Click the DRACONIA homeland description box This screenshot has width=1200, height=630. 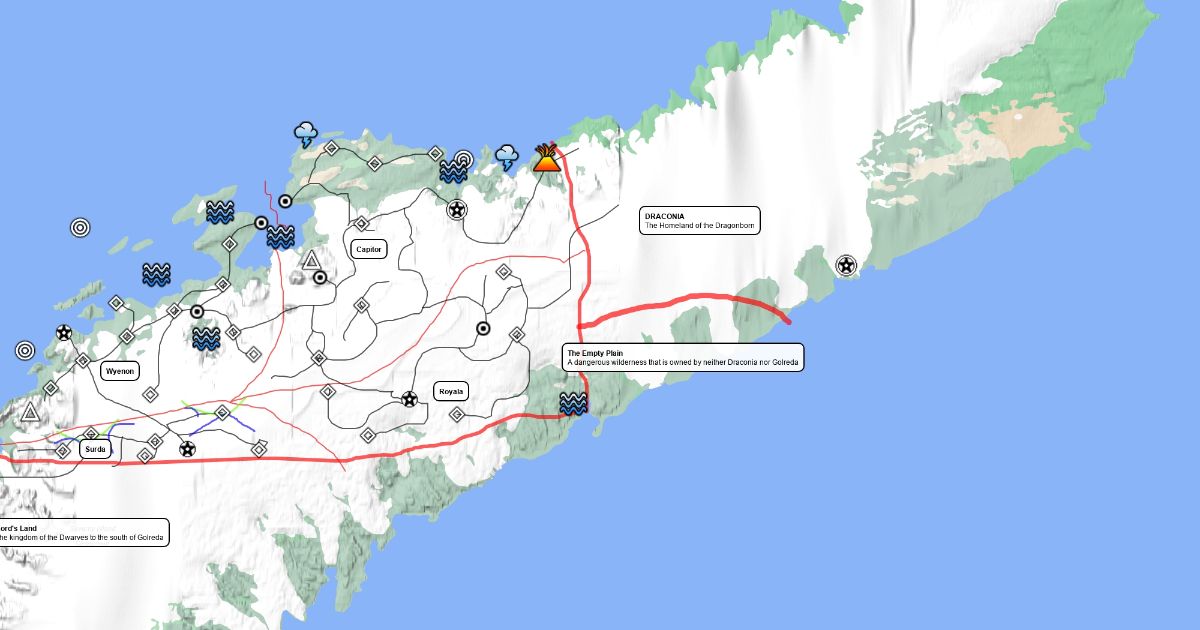700,220
